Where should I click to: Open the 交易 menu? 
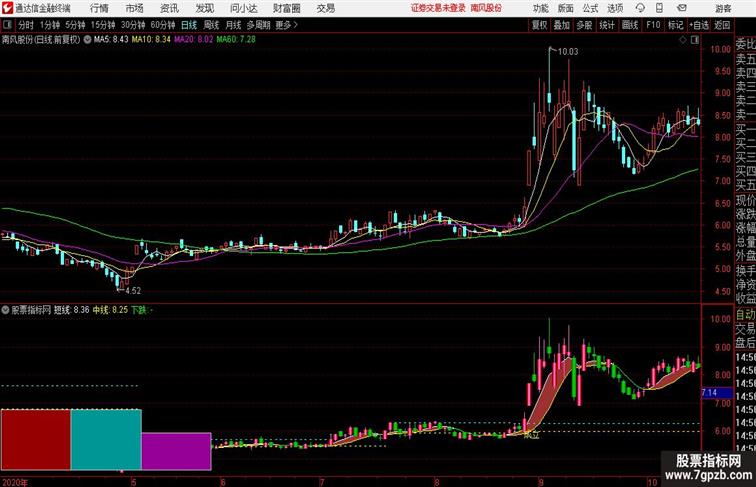[325, 8]
